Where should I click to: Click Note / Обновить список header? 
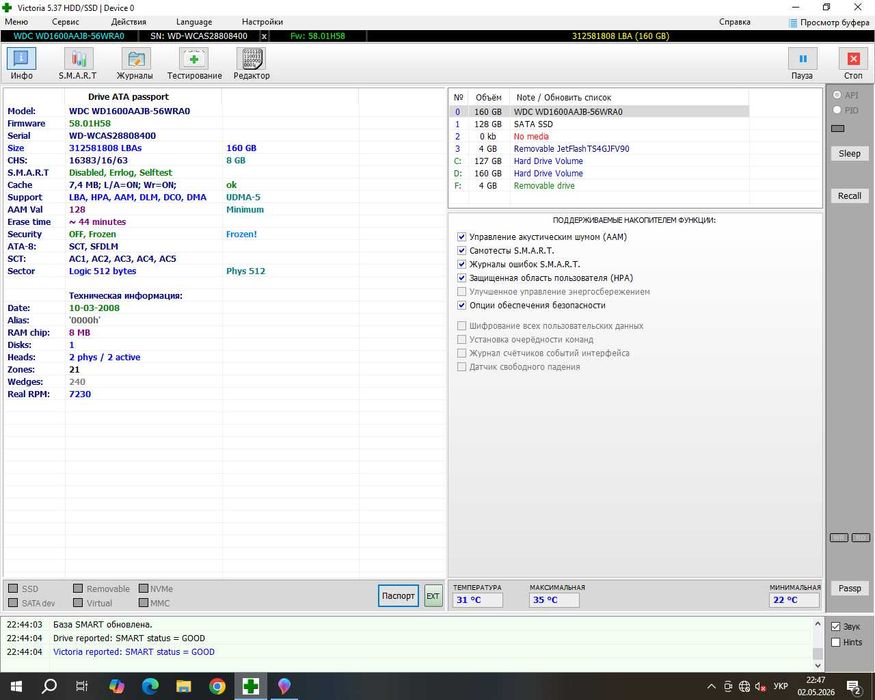click(564, 98)
